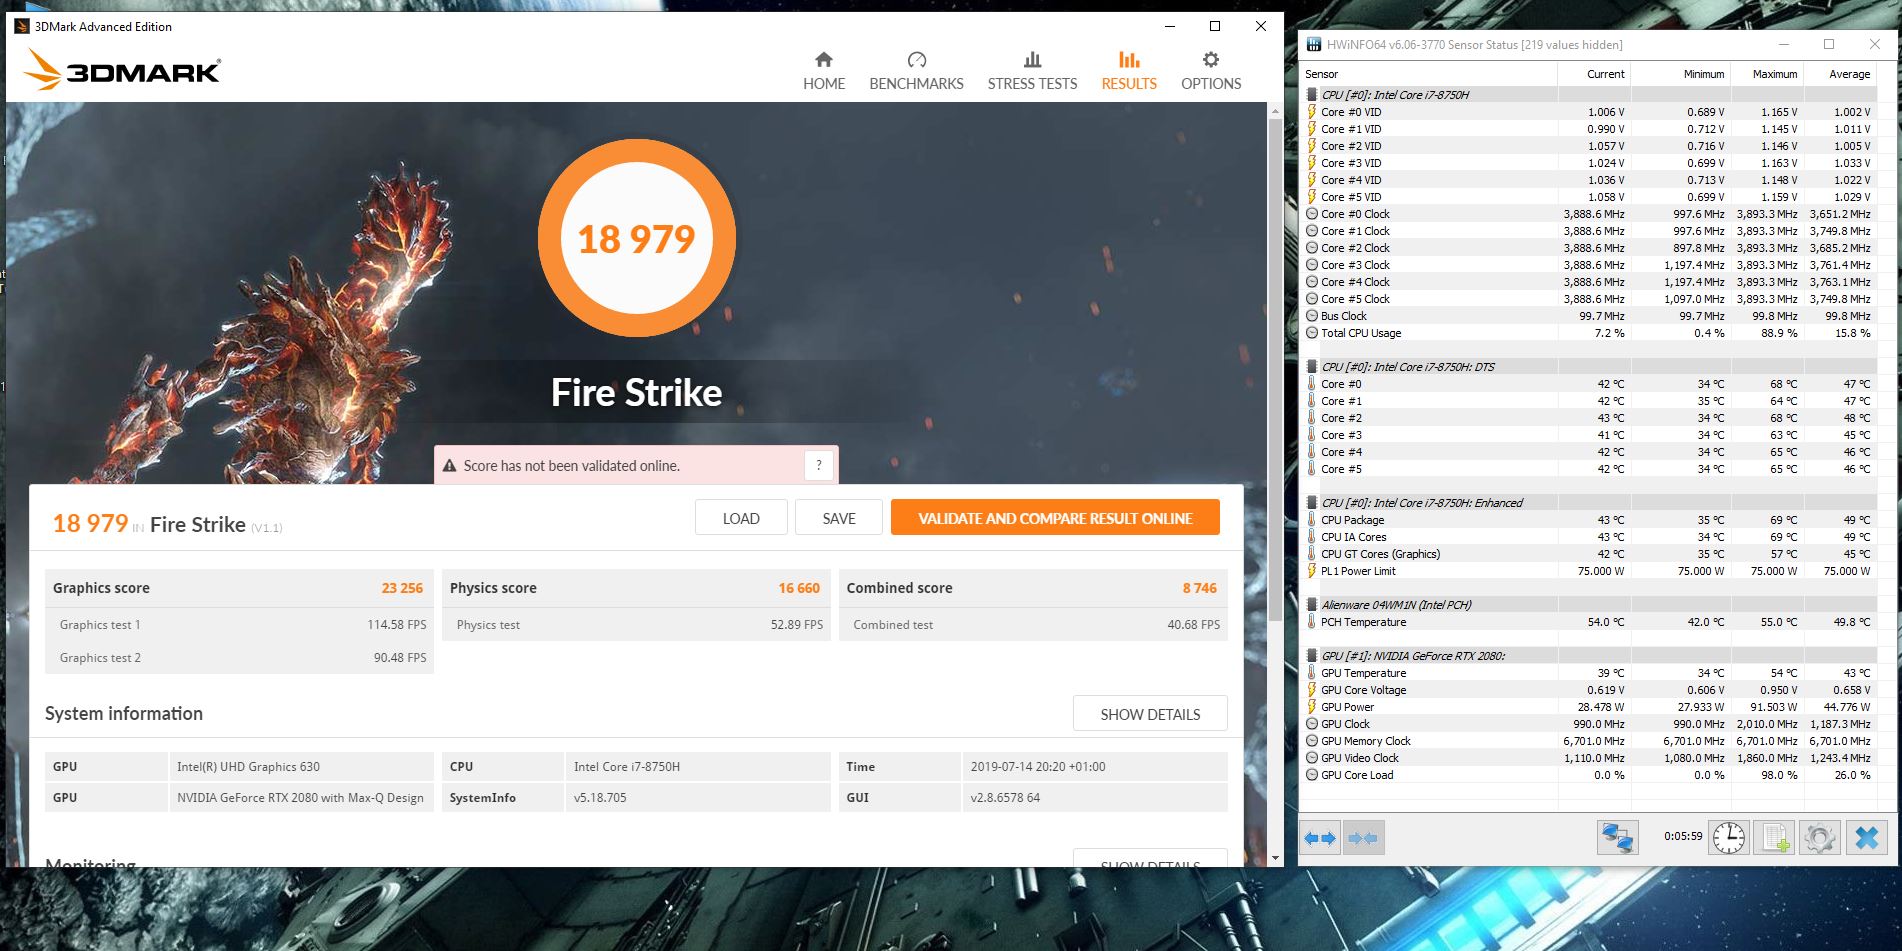
Task: Click the 3DMark title bar app icon
Action: pyautogui.click(x=22, y=26)
